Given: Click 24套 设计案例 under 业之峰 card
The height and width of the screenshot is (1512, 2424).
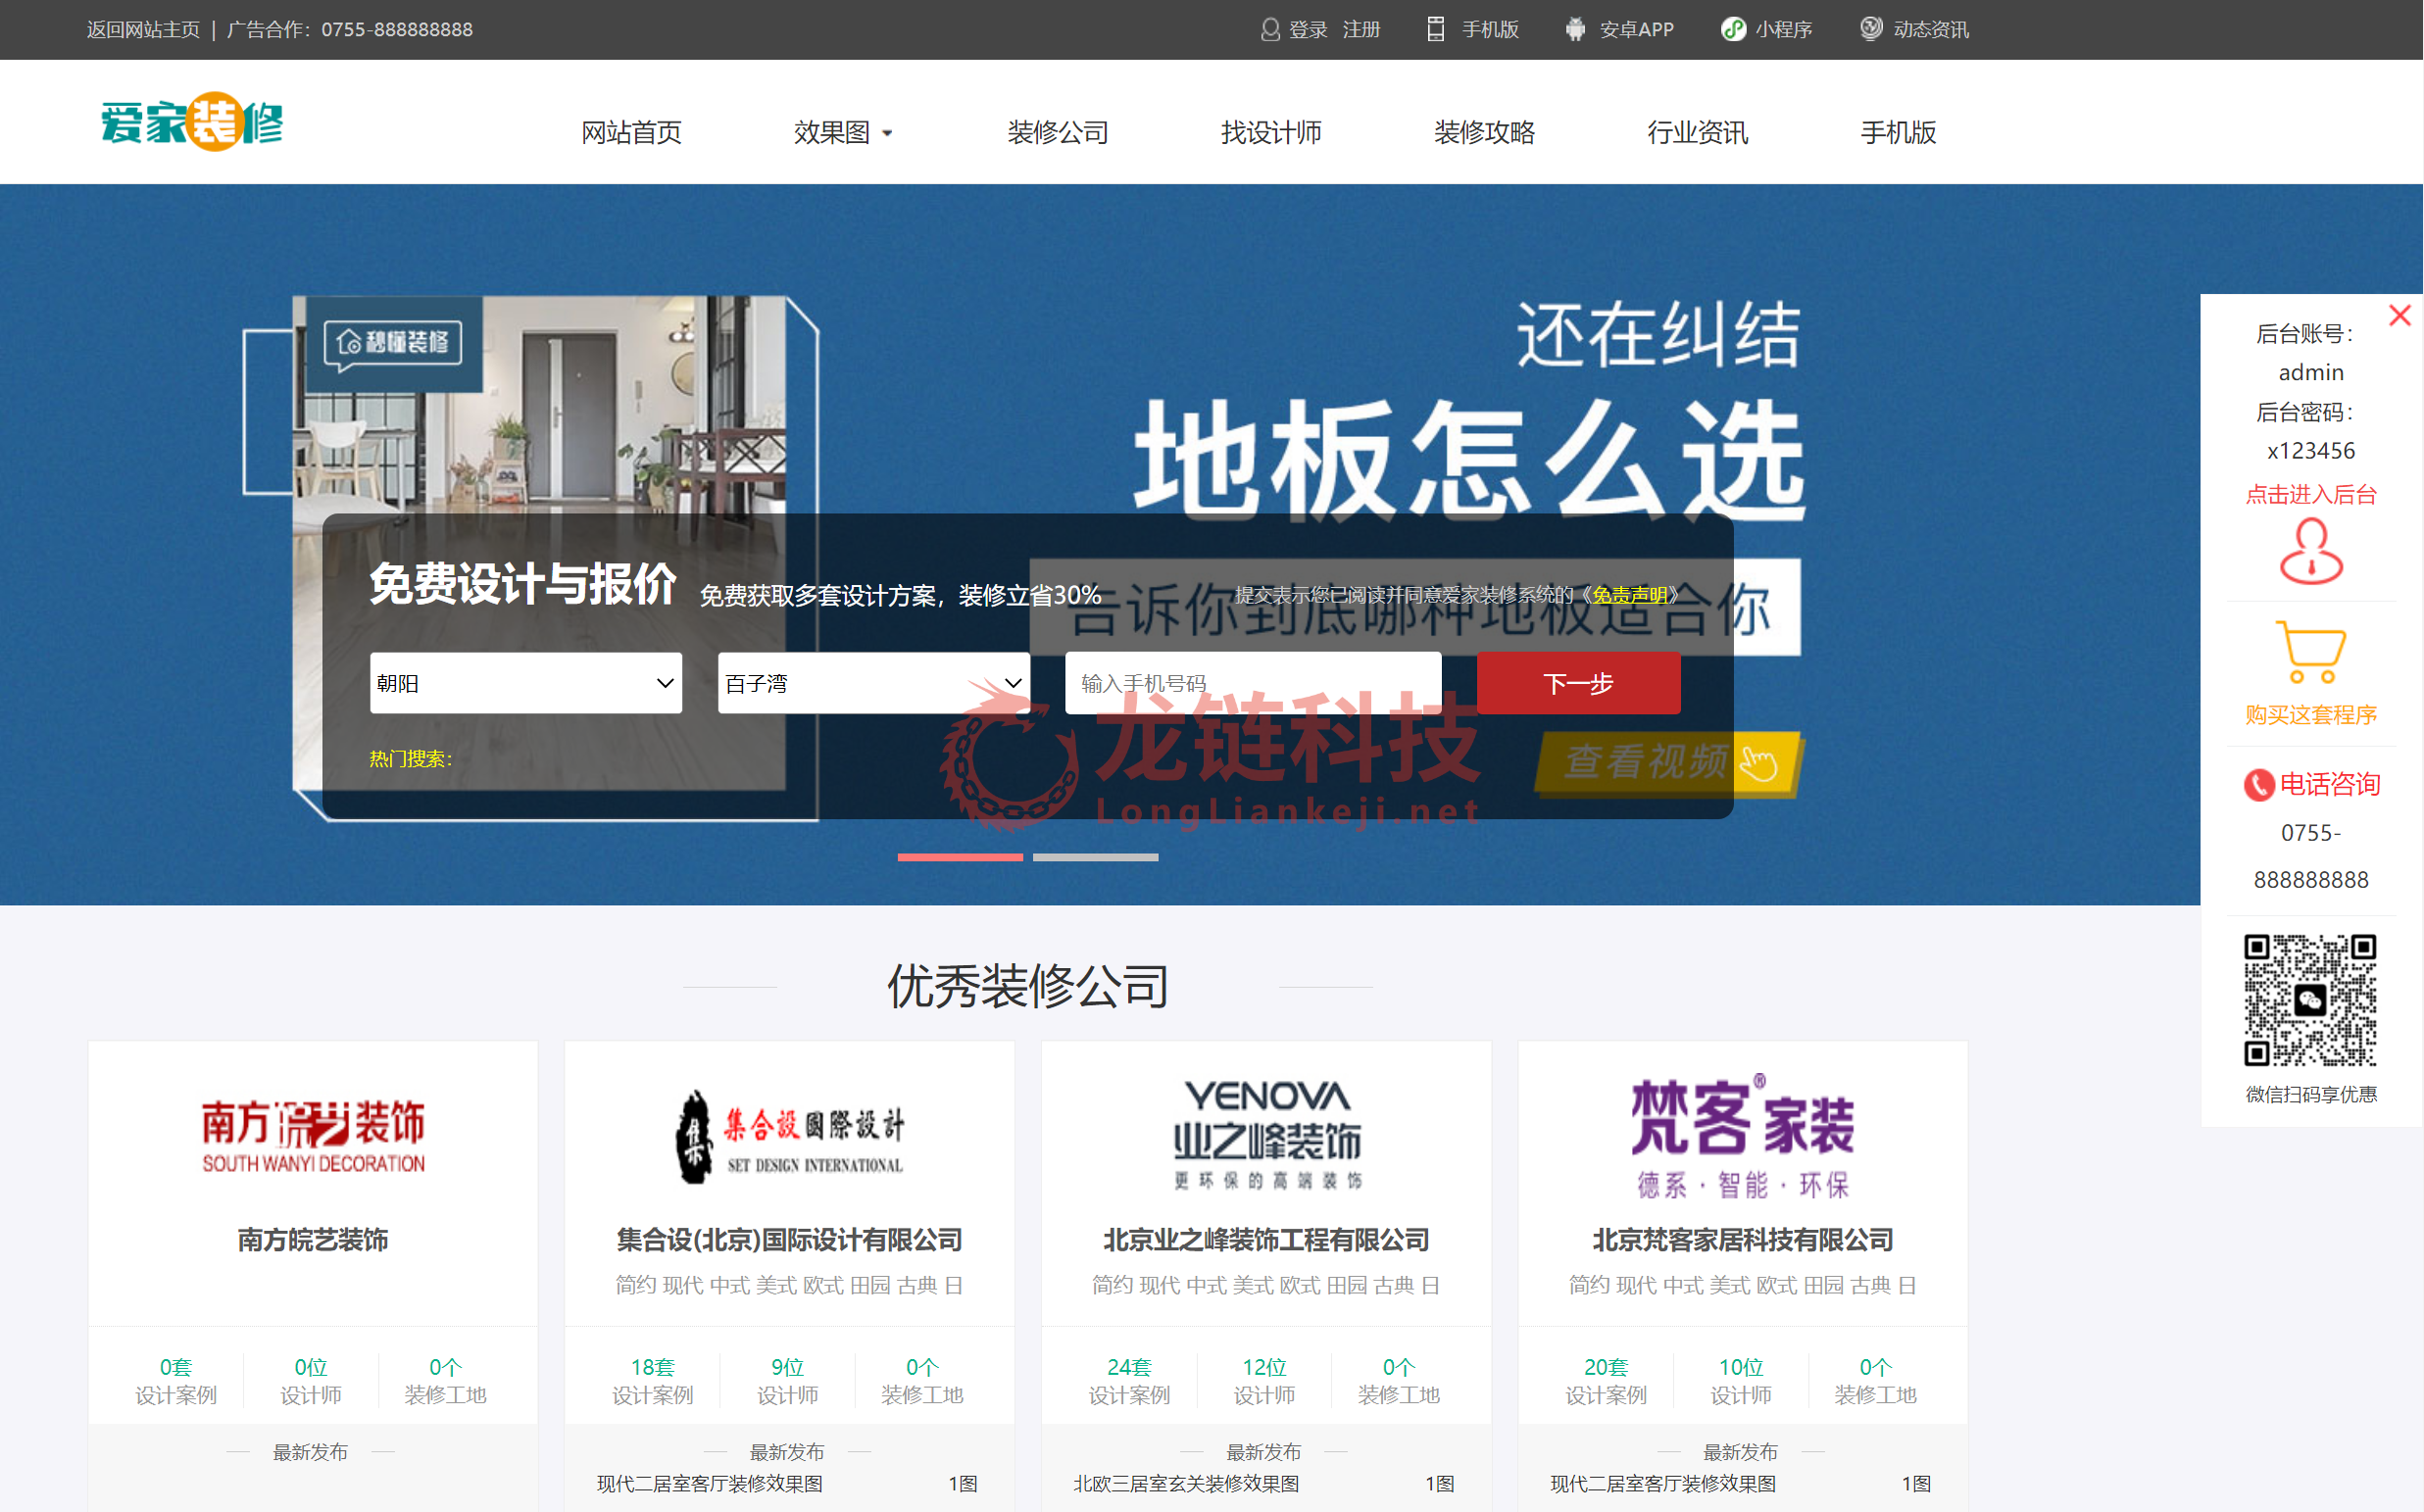Looking at the screenshot, I should pos(1129,1381).
